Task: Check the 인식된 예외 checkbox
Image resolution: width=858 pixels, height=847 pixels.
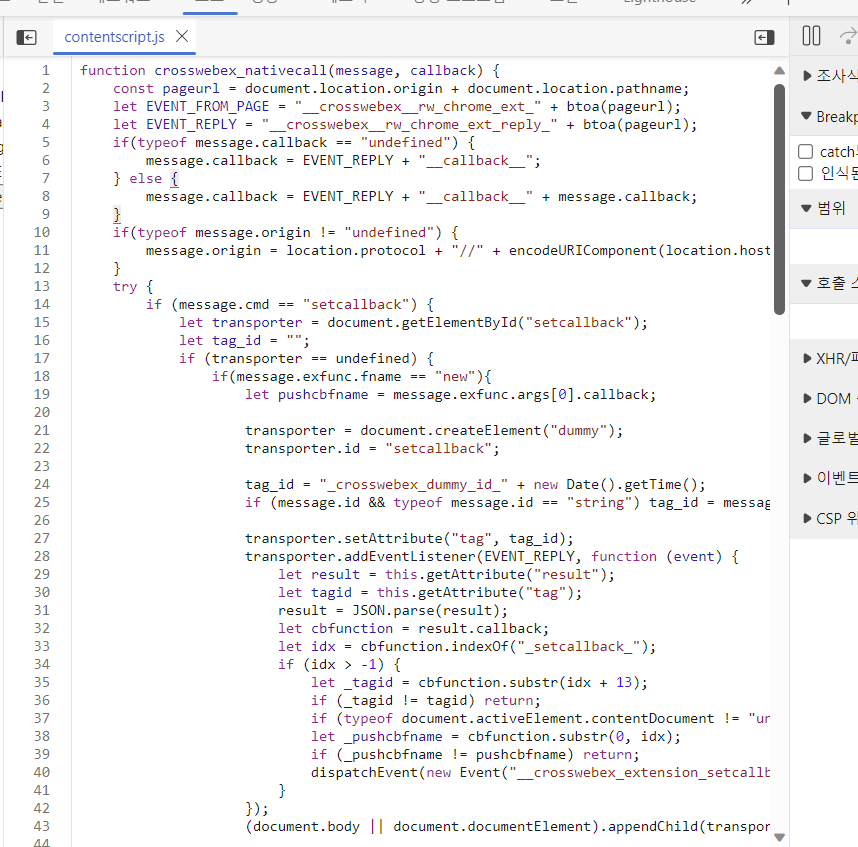Action: point(805,173)
